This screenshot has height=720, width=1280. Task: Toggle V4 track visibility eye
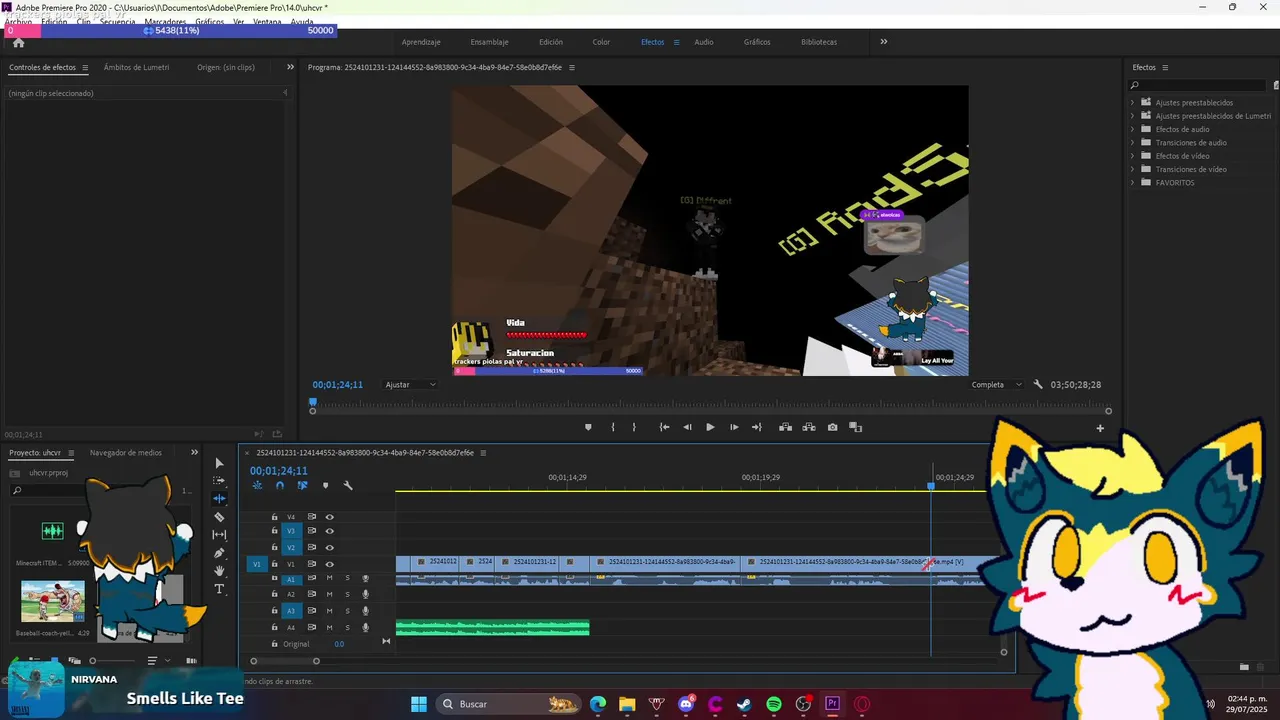click(x=329, y=517)
